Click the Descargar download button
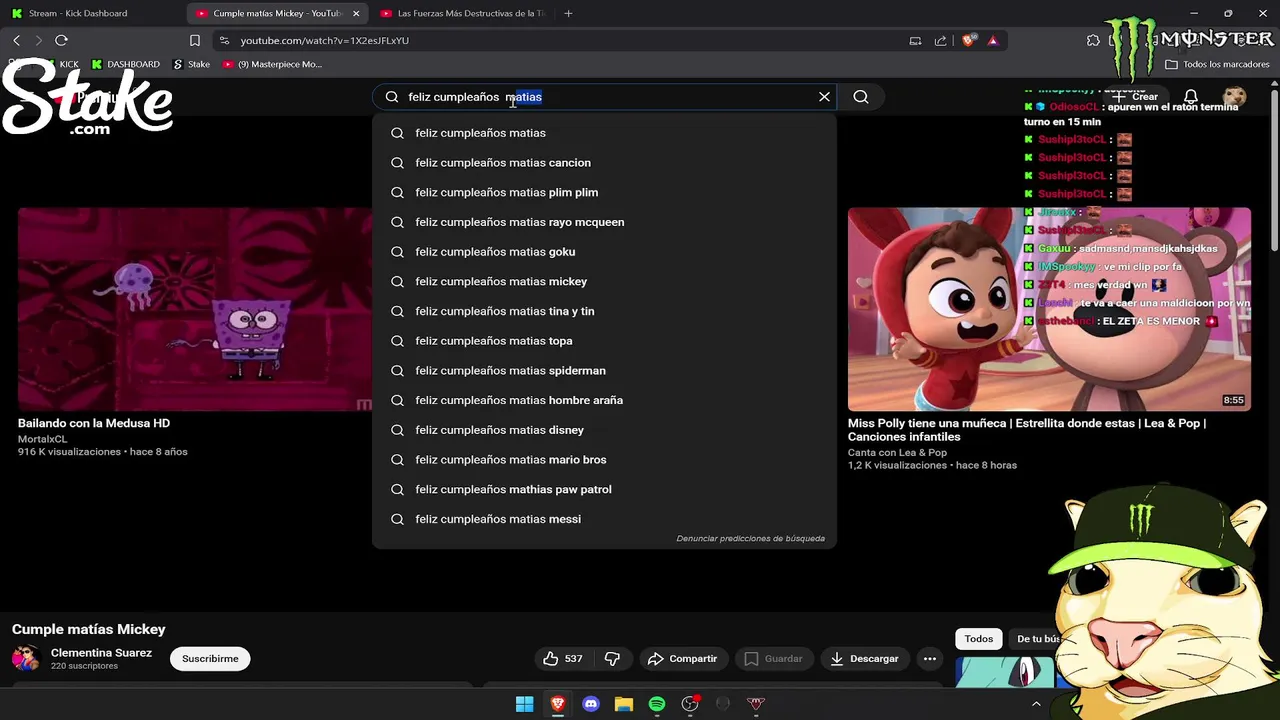1280x720 pixels. [865, 659]
